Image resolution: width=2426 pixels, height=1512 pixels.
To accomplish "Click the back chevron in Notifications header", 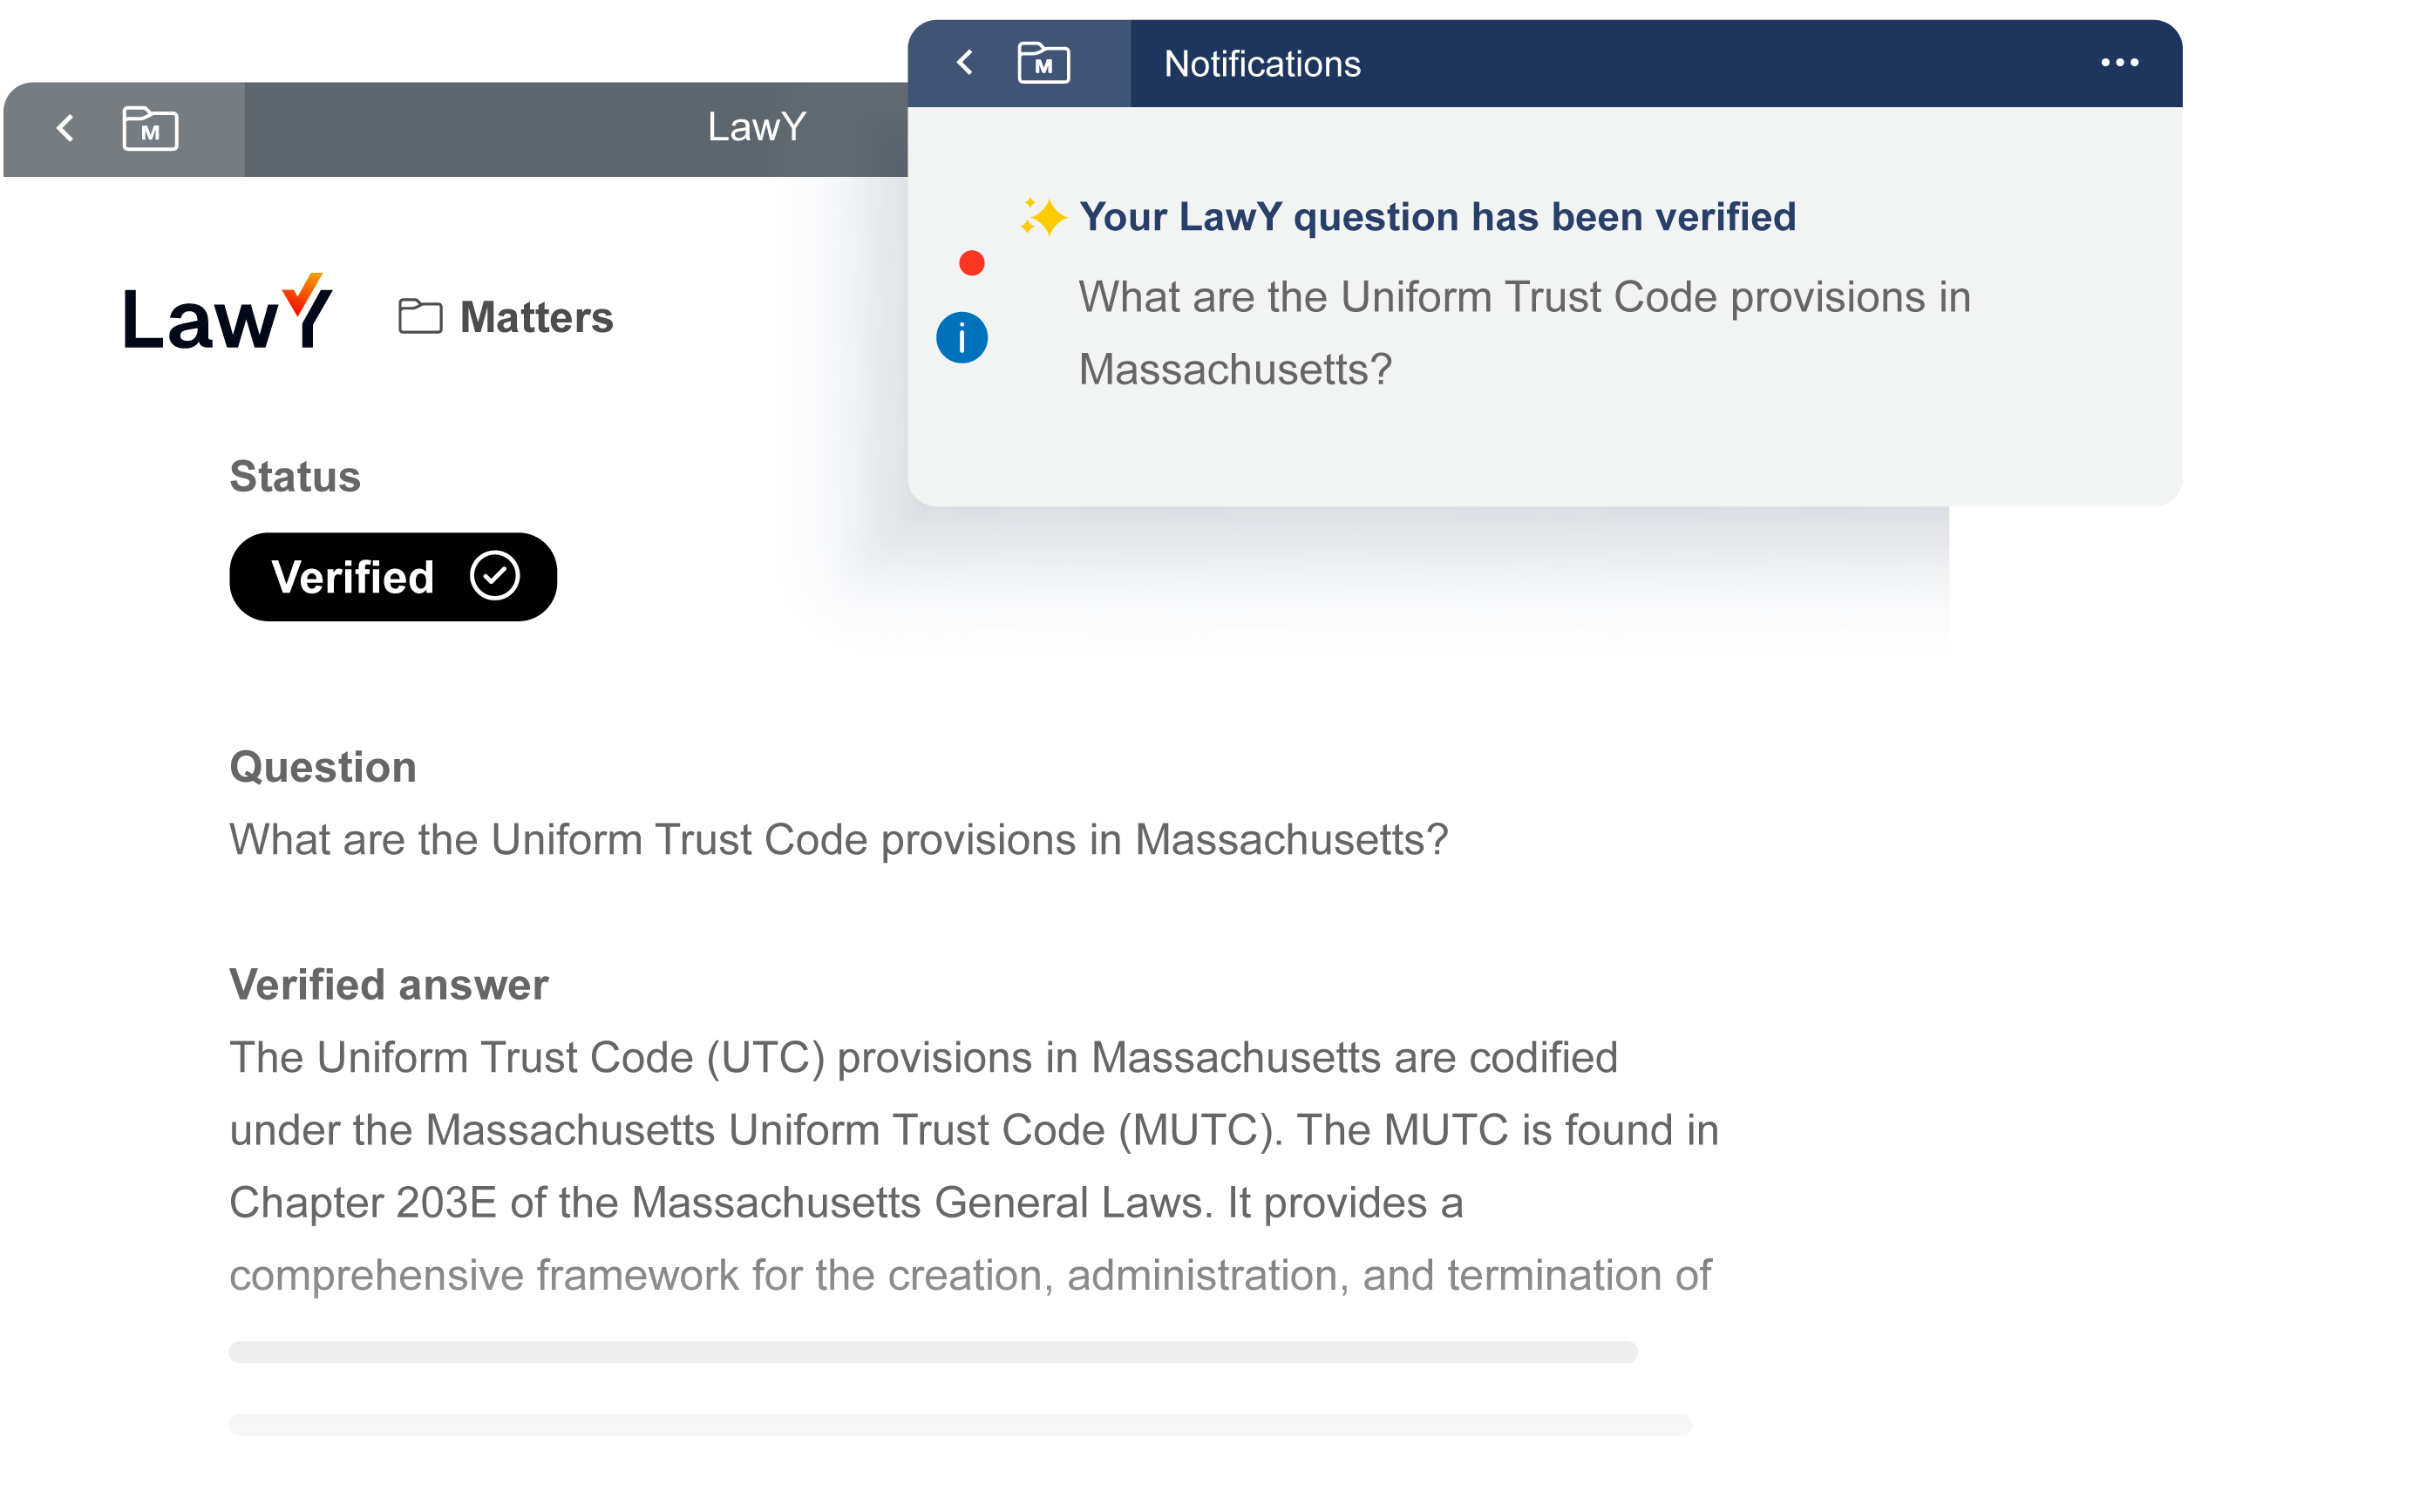I will click(965, 63).
